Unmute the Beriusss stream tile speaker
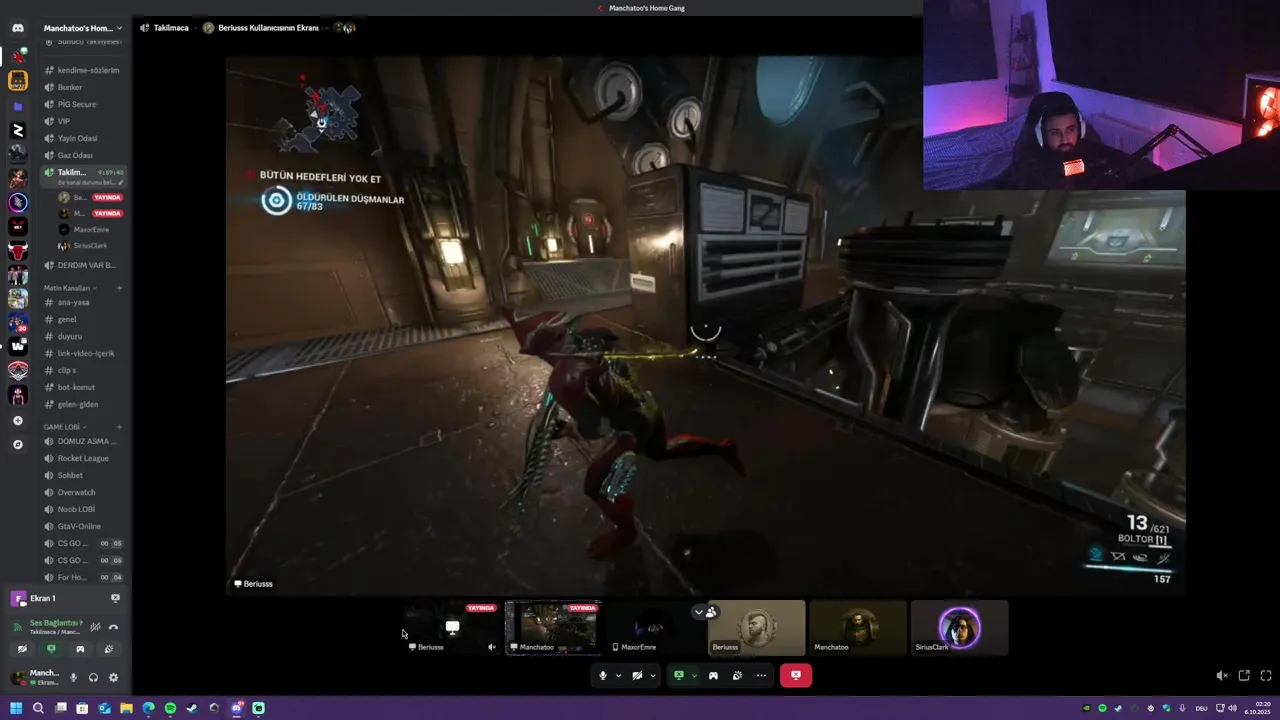Screen dimensions: 1280x720 (491, 647)
